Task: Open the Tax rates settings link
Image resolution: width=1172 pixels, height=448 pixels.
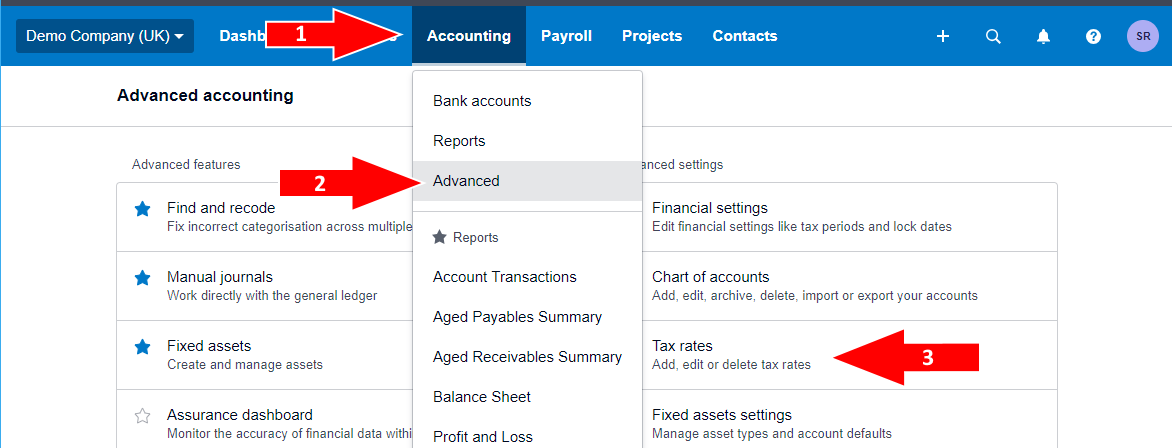Action: click(x=682, y=346)
